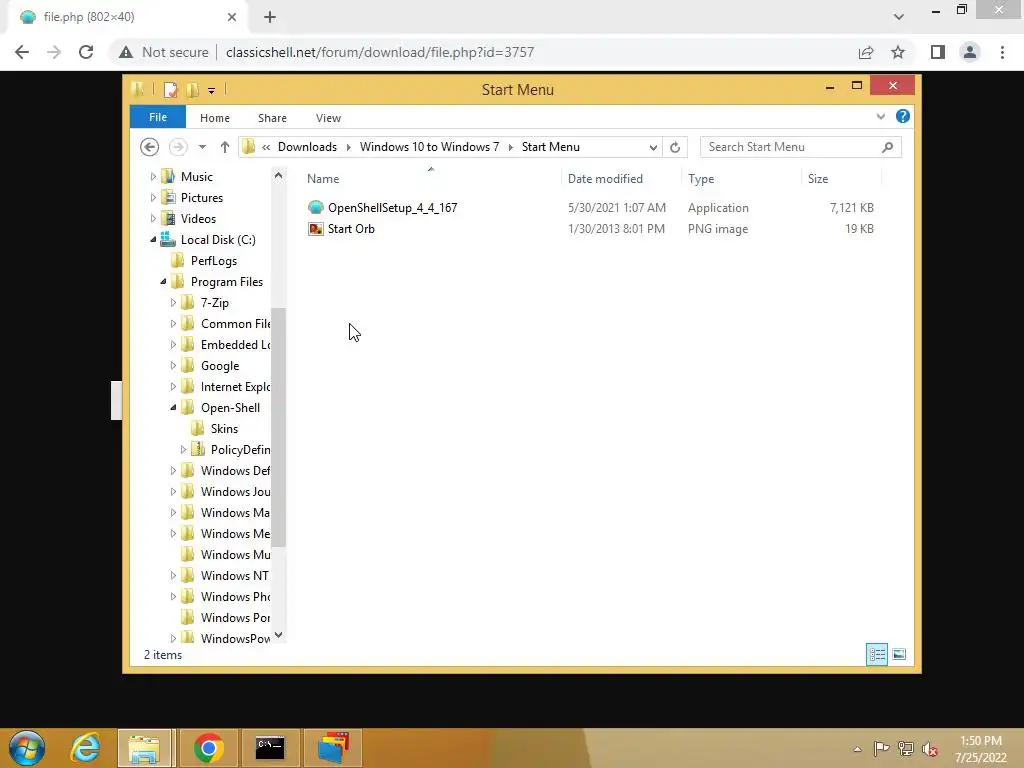
Task: Open File Explorer taskbar button
Action: click(x=144, y=748)
